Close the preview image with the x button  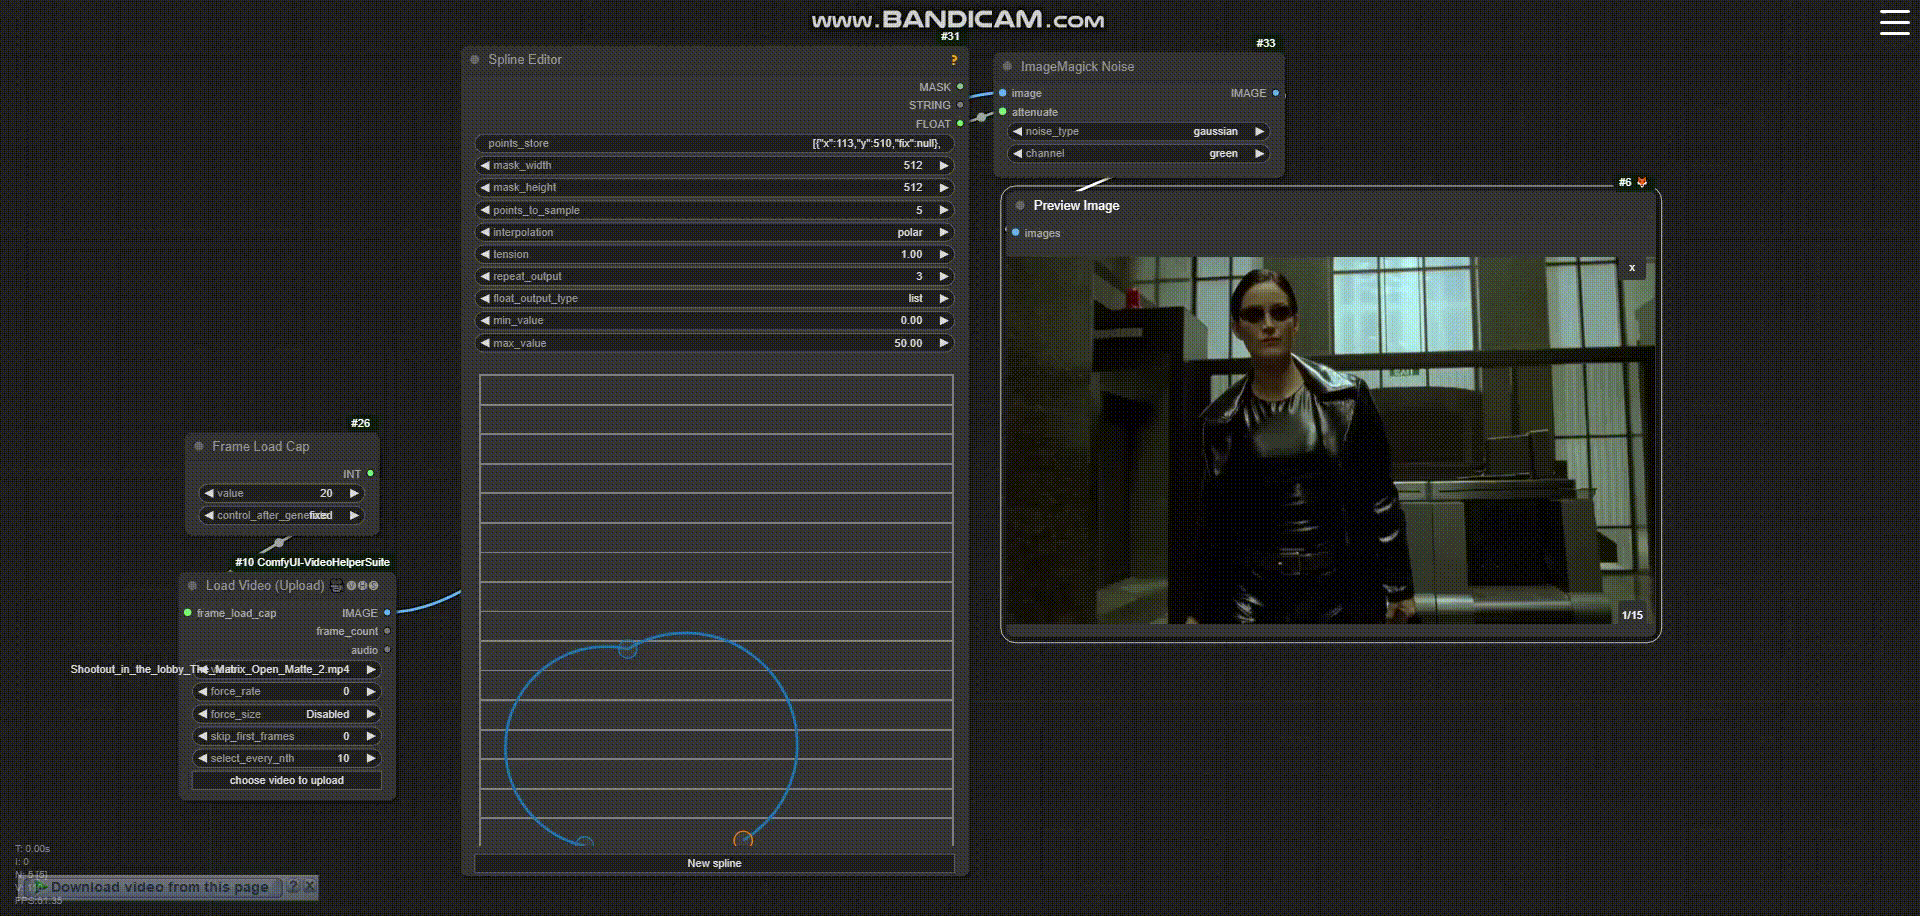[1632, 268]
